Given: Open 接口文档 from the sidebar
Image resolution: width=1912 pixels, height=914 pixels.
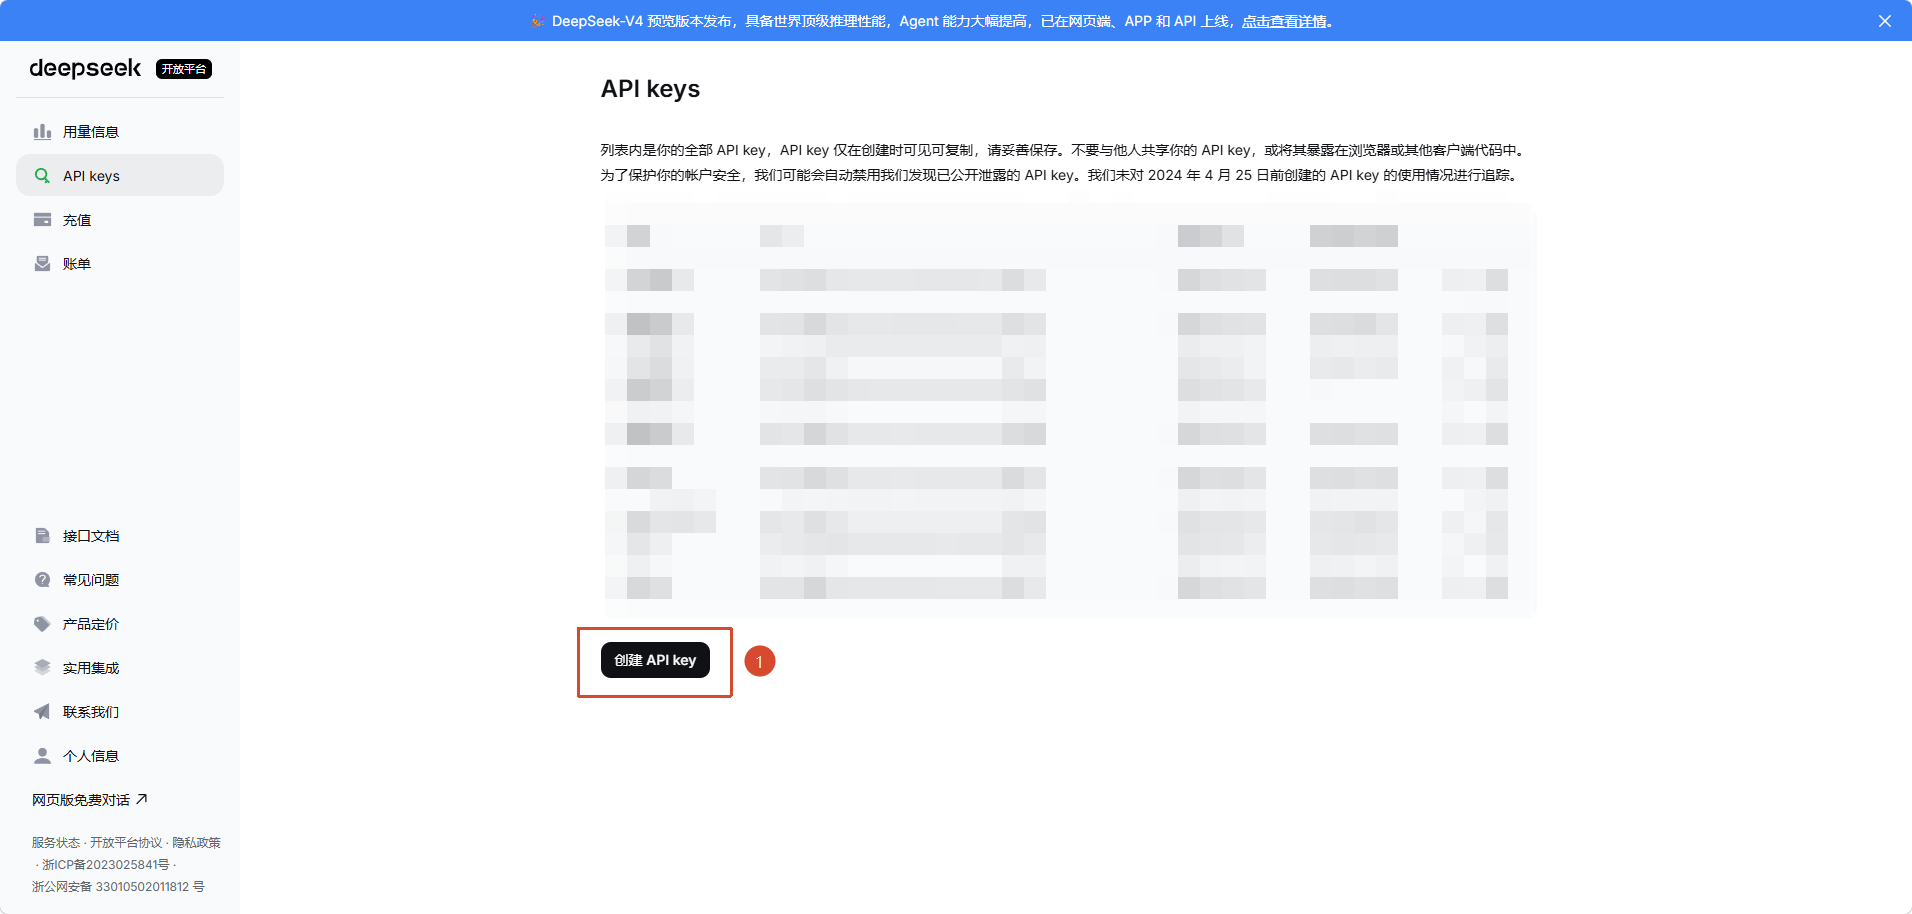Looking at the screenshot, I should [x=120, y=536].
